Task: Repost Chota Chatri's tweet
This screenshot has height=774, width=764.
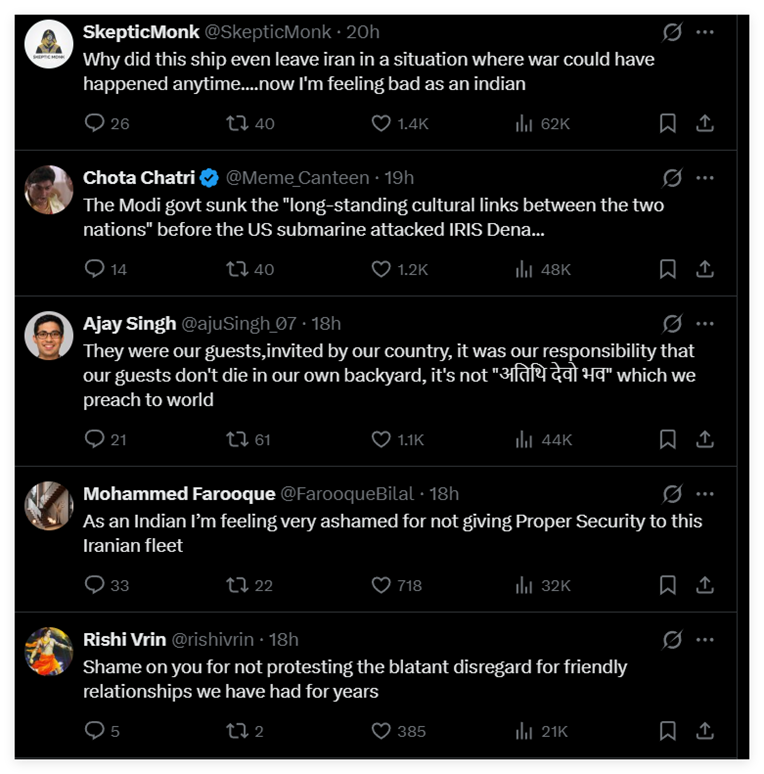Action: pos(238,269)
